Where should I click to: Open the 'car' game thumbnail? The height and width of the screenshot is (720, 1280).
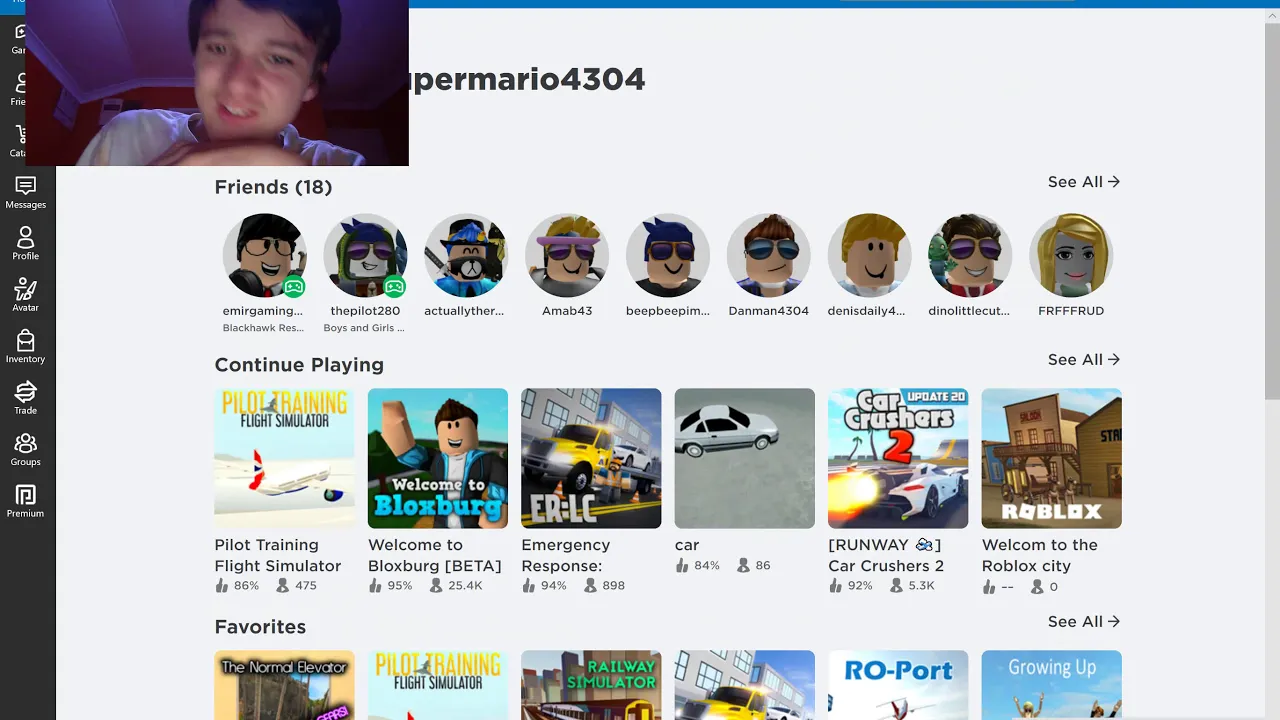(x=745, y=458)
